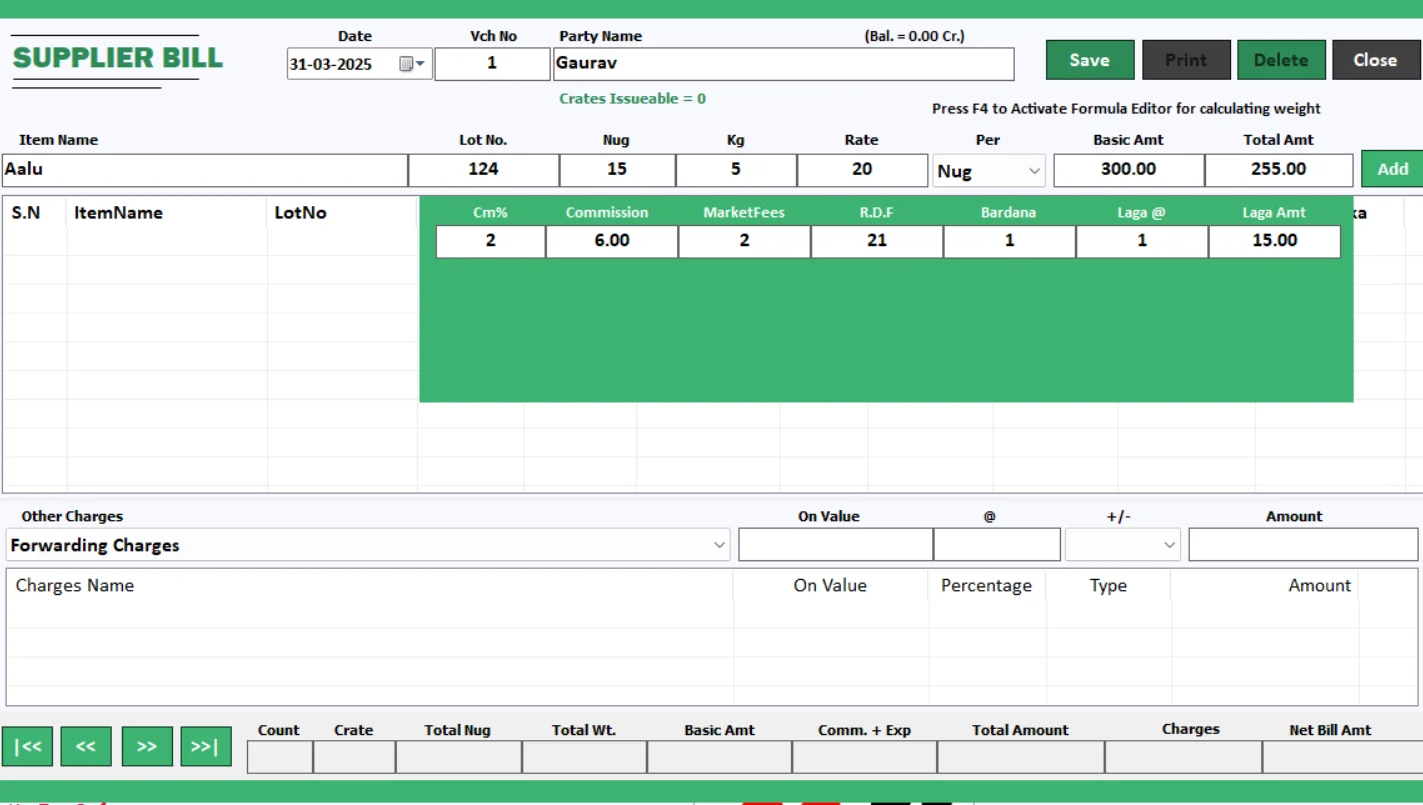Click the Charges Name column header
Image resolution: width=1423 pixels, height=805 pixels.
pos(75,586)
